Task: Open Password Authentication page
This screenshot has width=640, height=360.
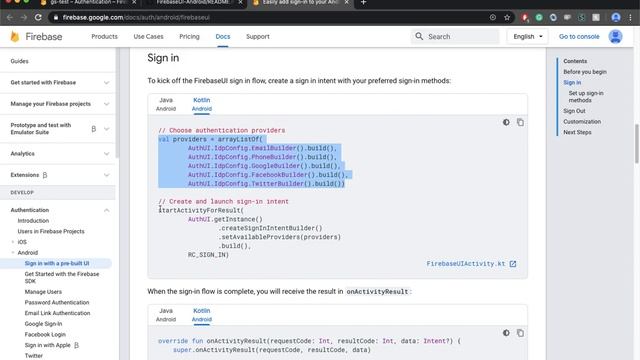Action: pyautogui.click(x=57, y=302)
